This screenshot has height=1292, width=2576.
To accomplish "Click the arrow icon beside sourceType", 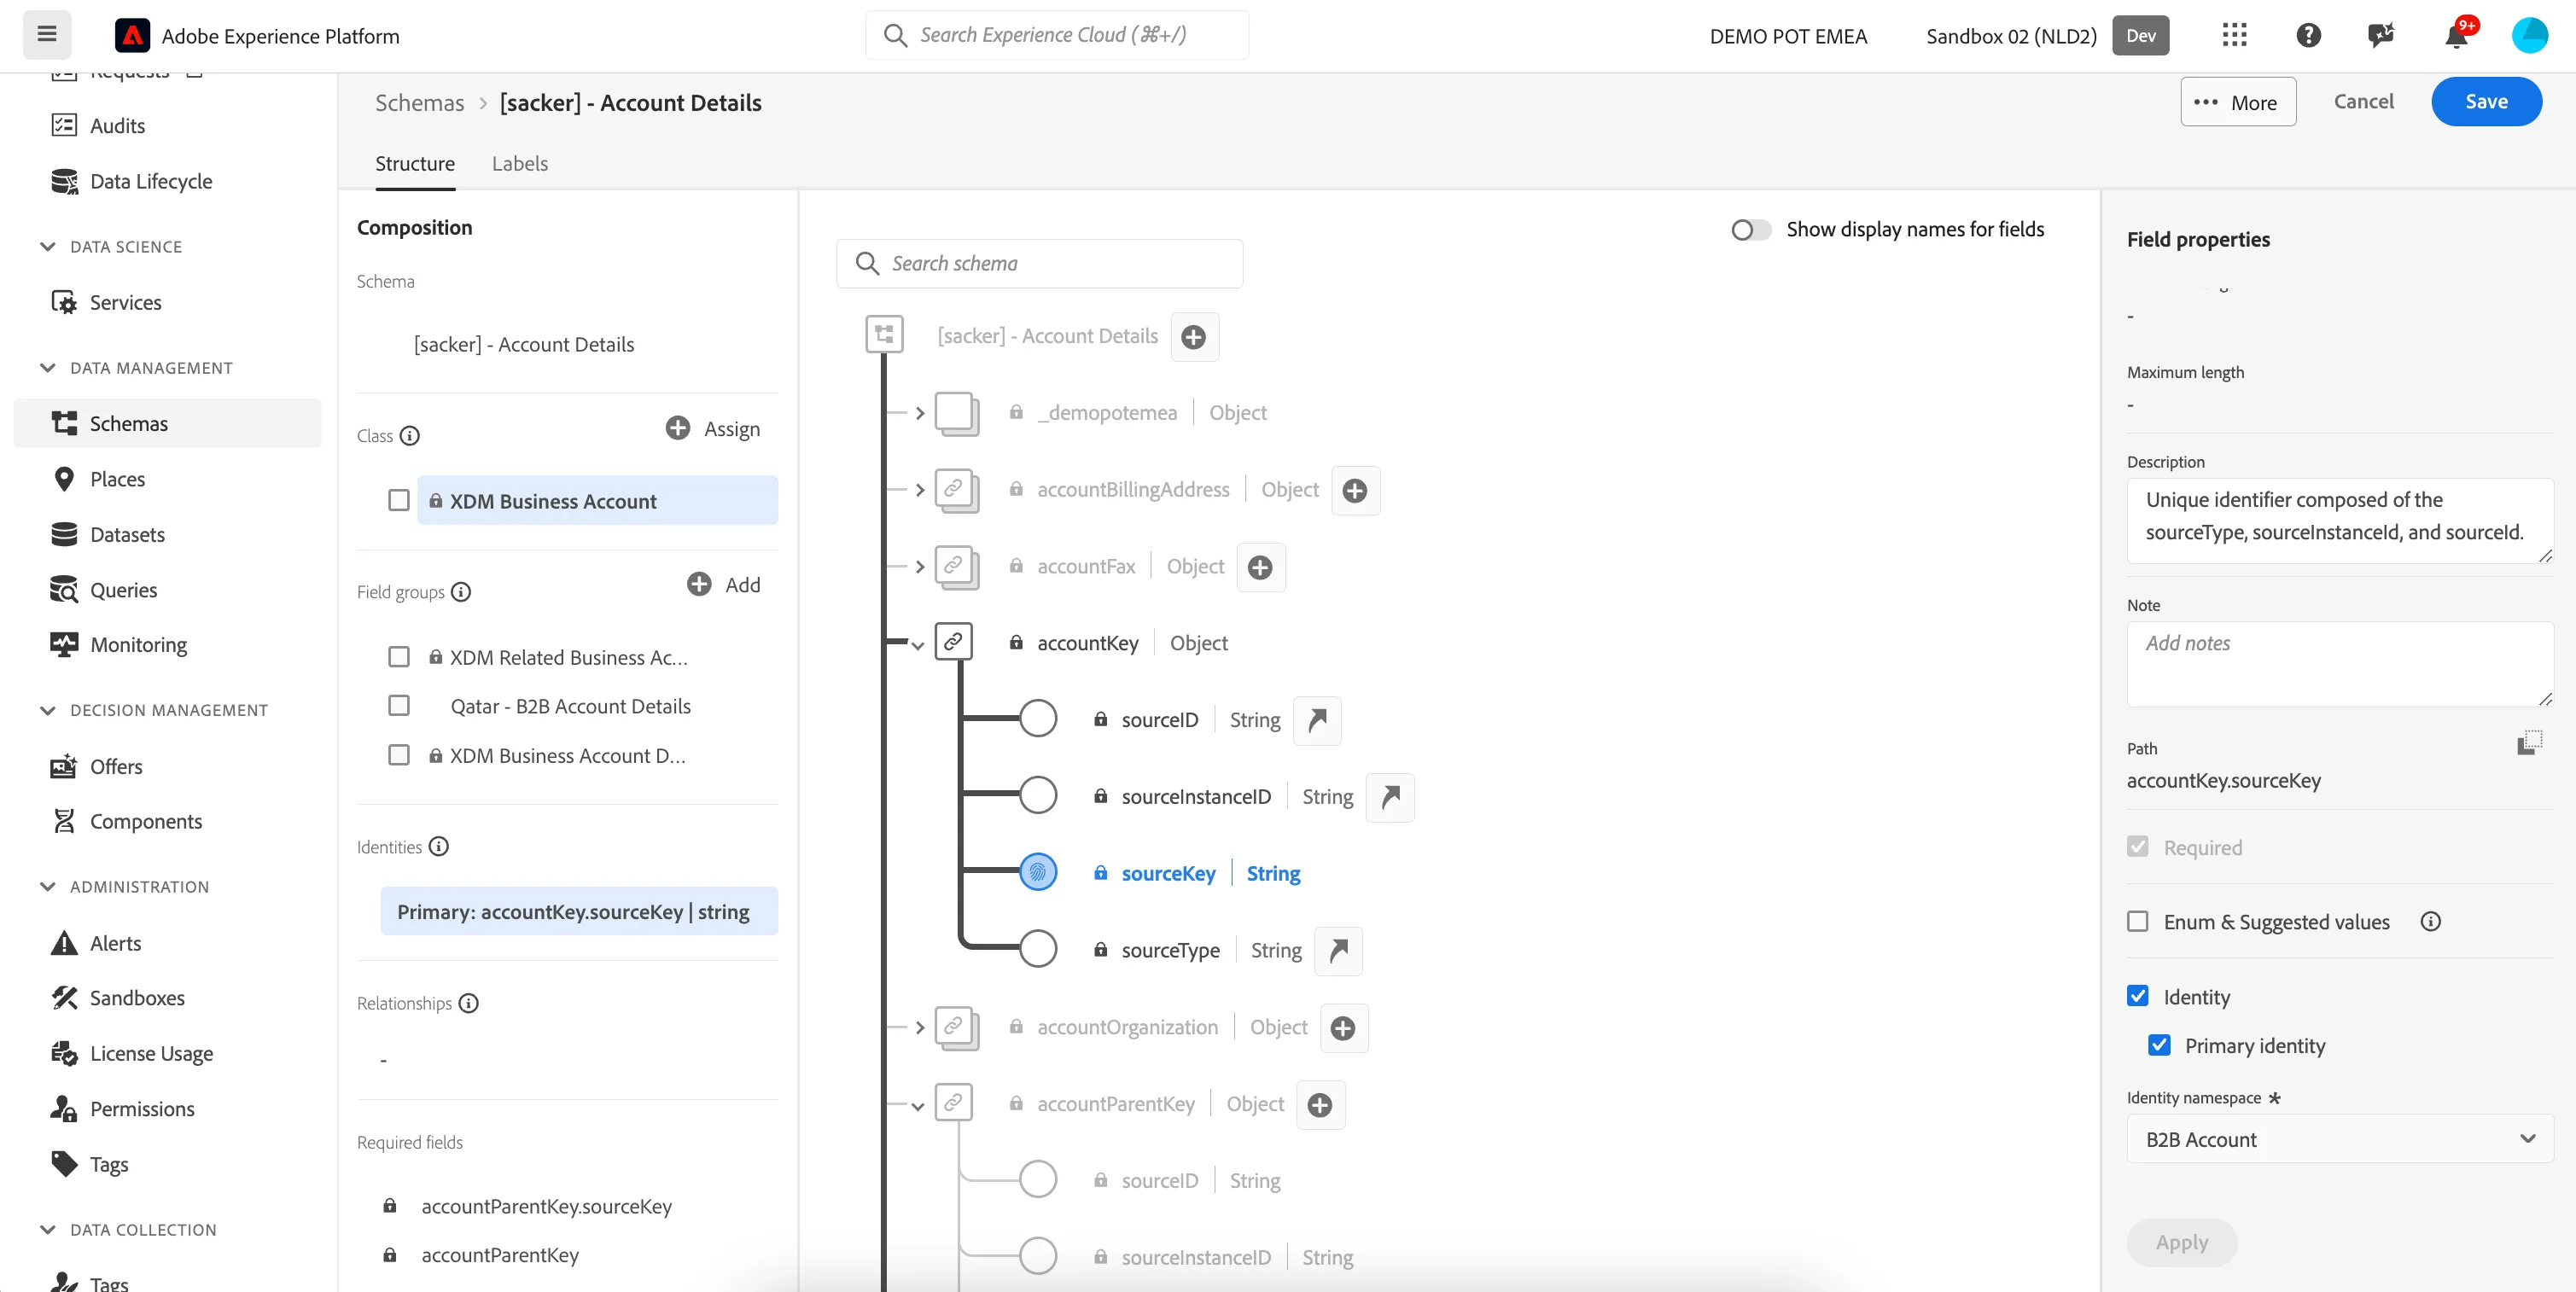I will pos(1339,950).
